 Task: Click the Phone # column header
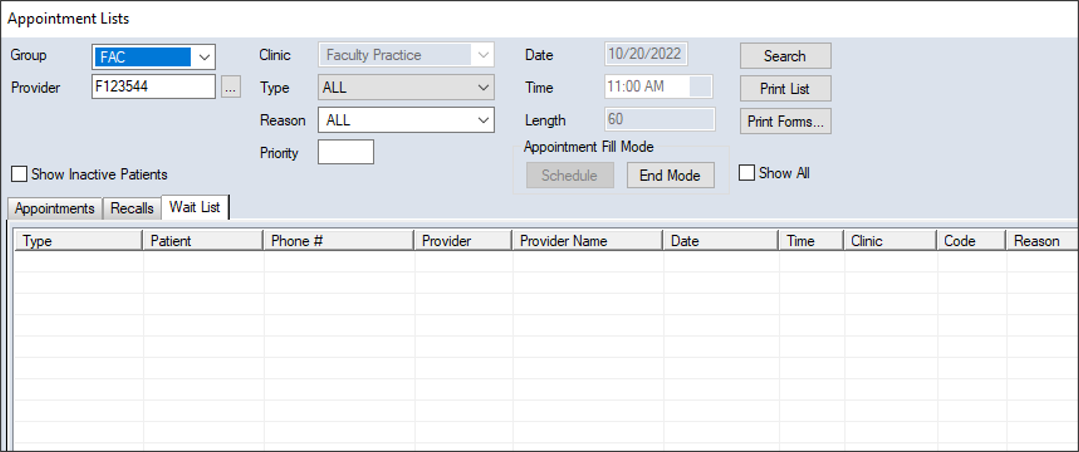[339, 241]
